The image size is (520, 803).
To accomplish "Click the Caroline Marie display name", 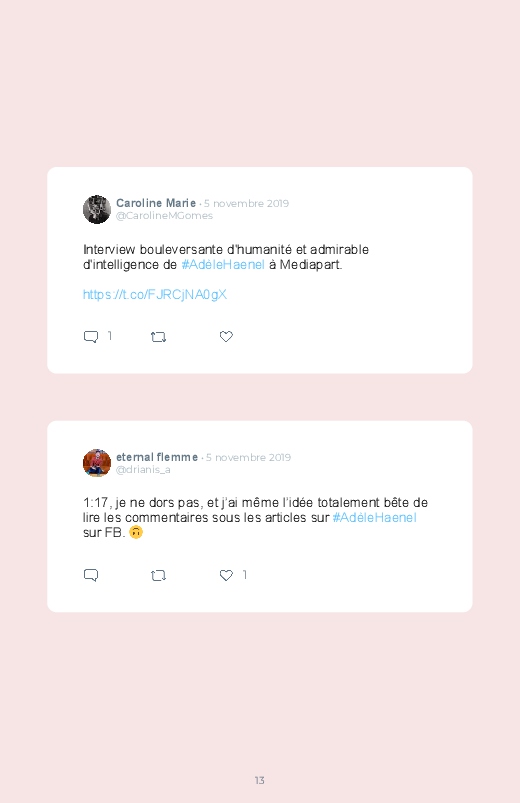I will point(156,203).
